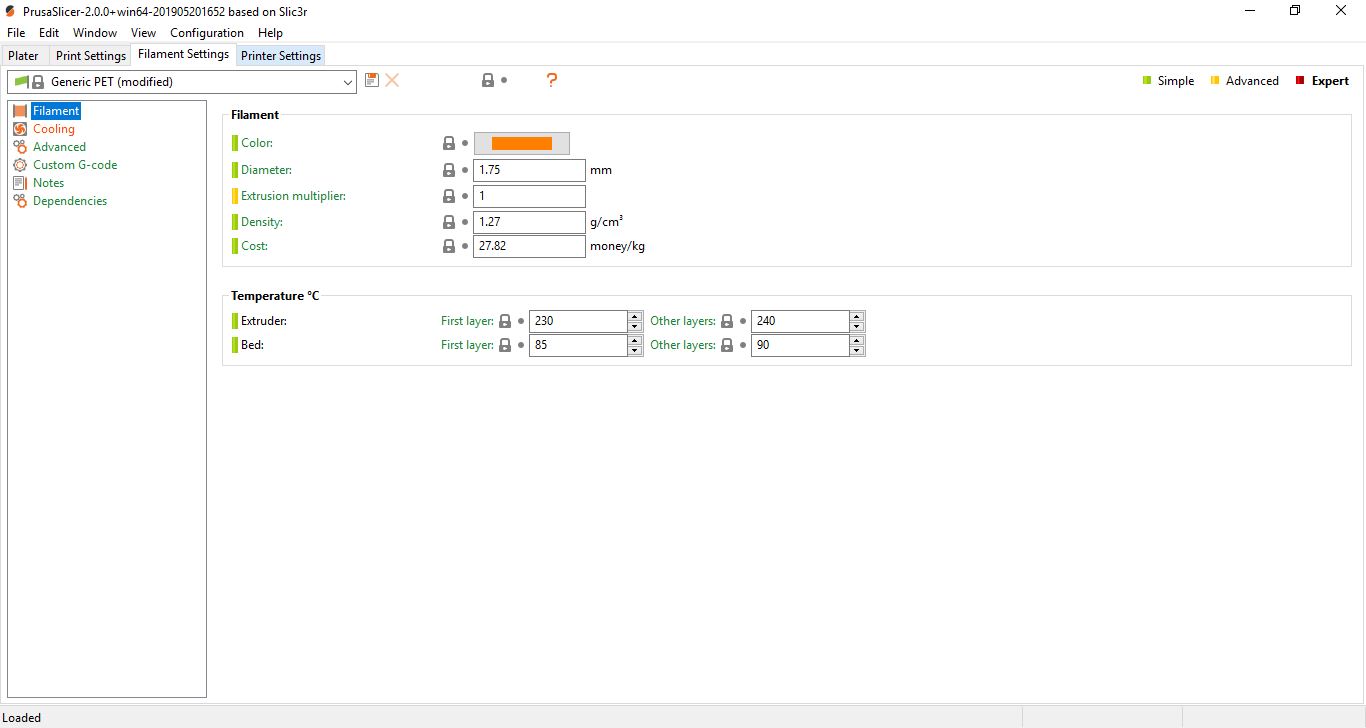The width and height of the screenshot is (1366, 728).
Task: Increase Extruder Other layers temperature with up arrow
Action: tap(857, 316)
